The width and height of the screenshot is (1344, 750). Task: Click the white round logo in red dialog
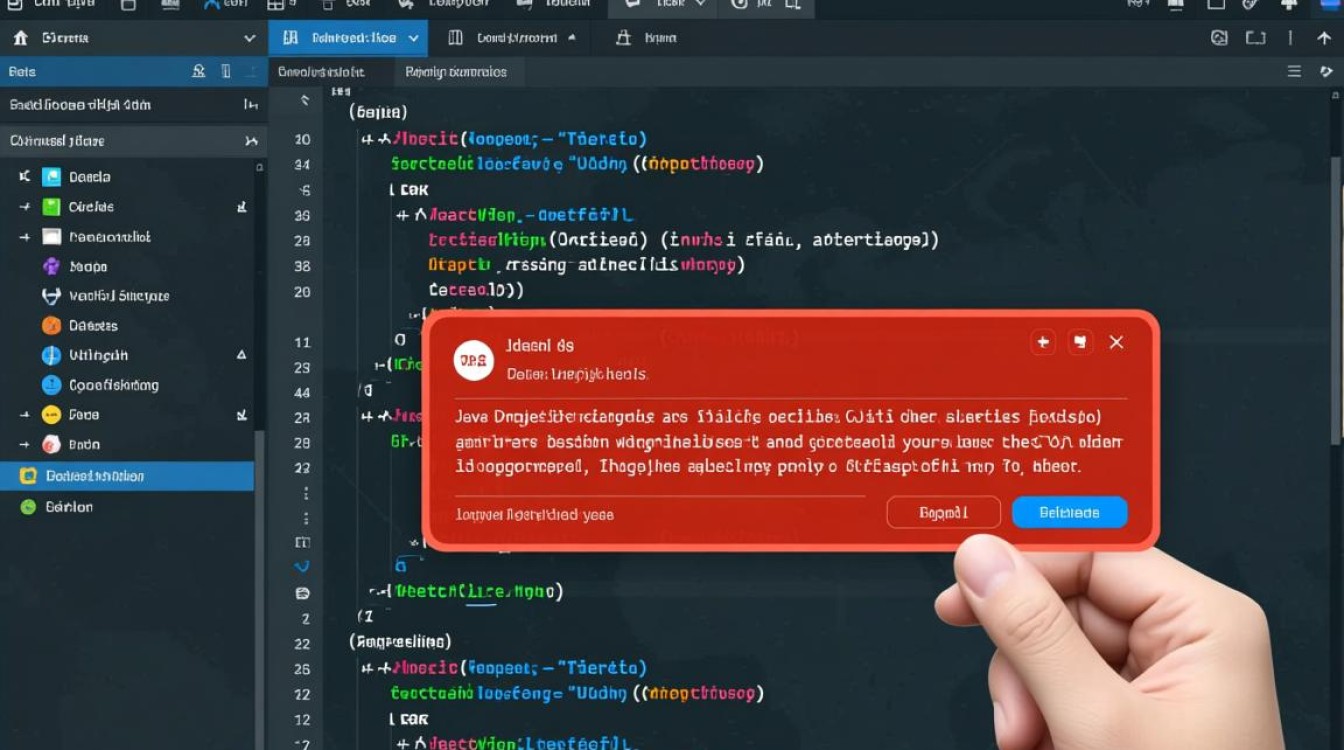473,360
